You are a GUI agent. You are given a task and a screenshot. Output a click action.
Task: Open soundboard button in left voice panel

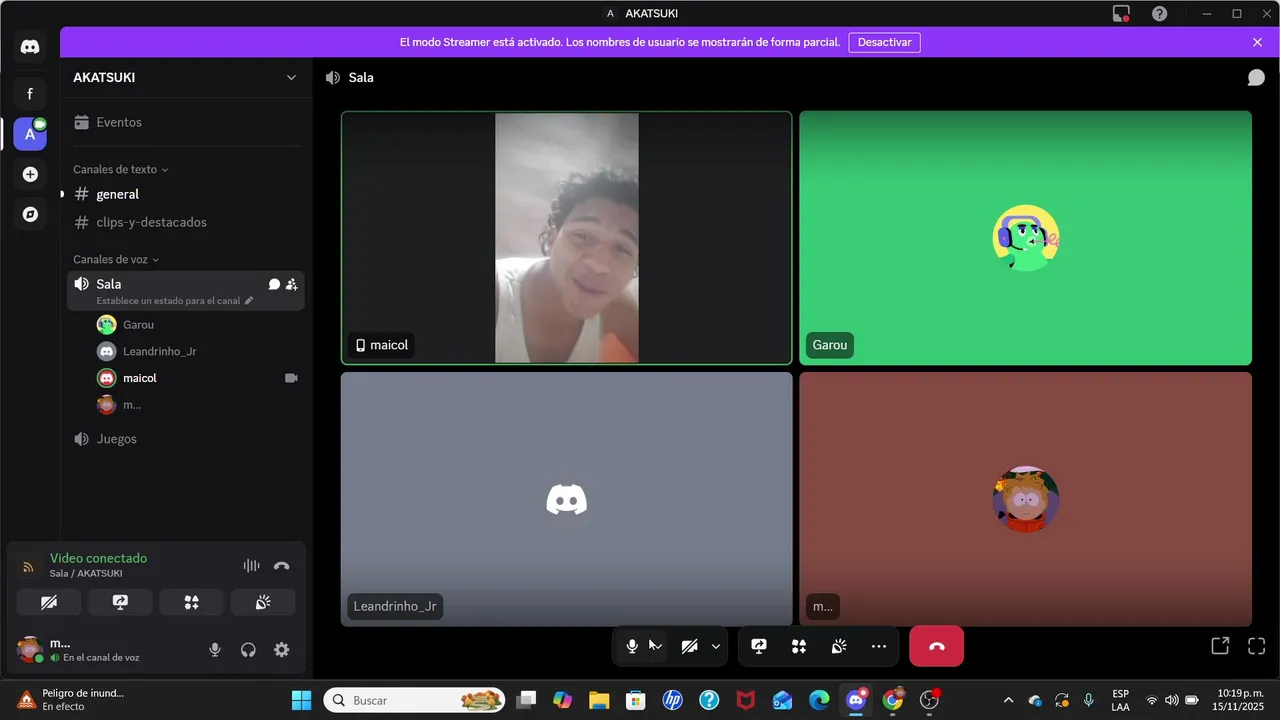pyautogui.click(x=263, y=602)
